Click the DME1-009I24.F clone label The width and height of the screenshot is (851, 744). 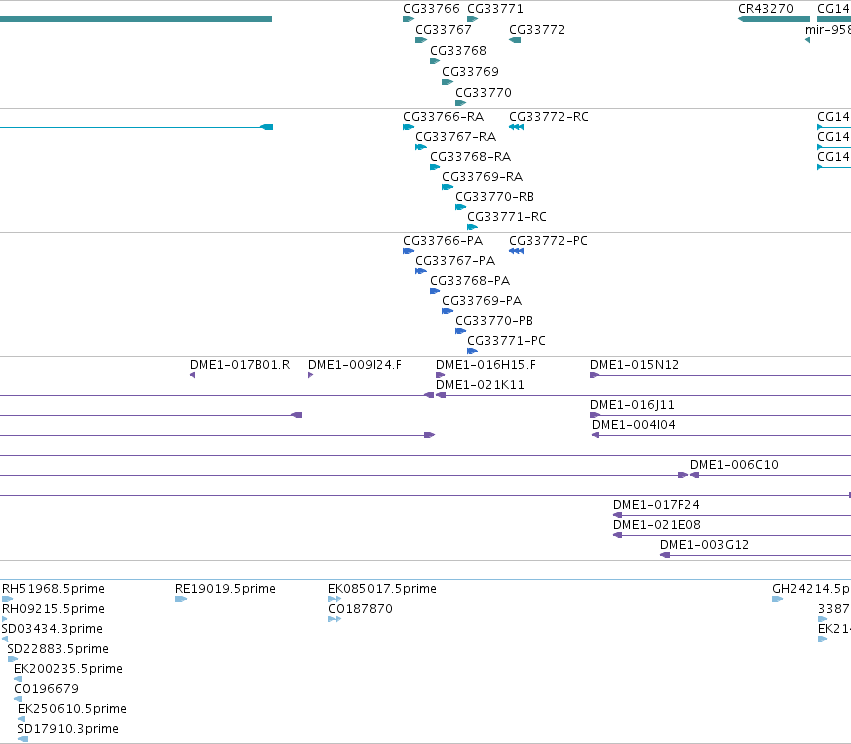click(355, 365)
